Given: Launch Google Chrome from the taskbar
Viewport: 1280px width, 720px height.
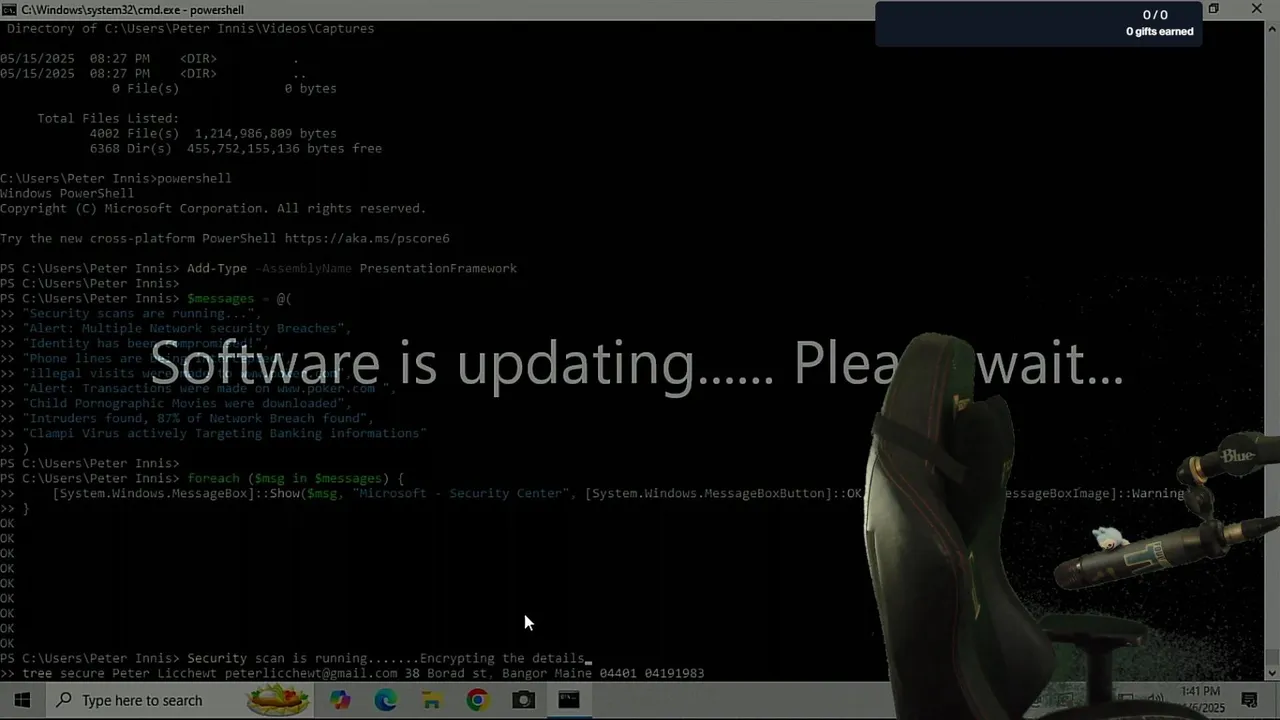Looking at the screenshot, I should [477, 700].
